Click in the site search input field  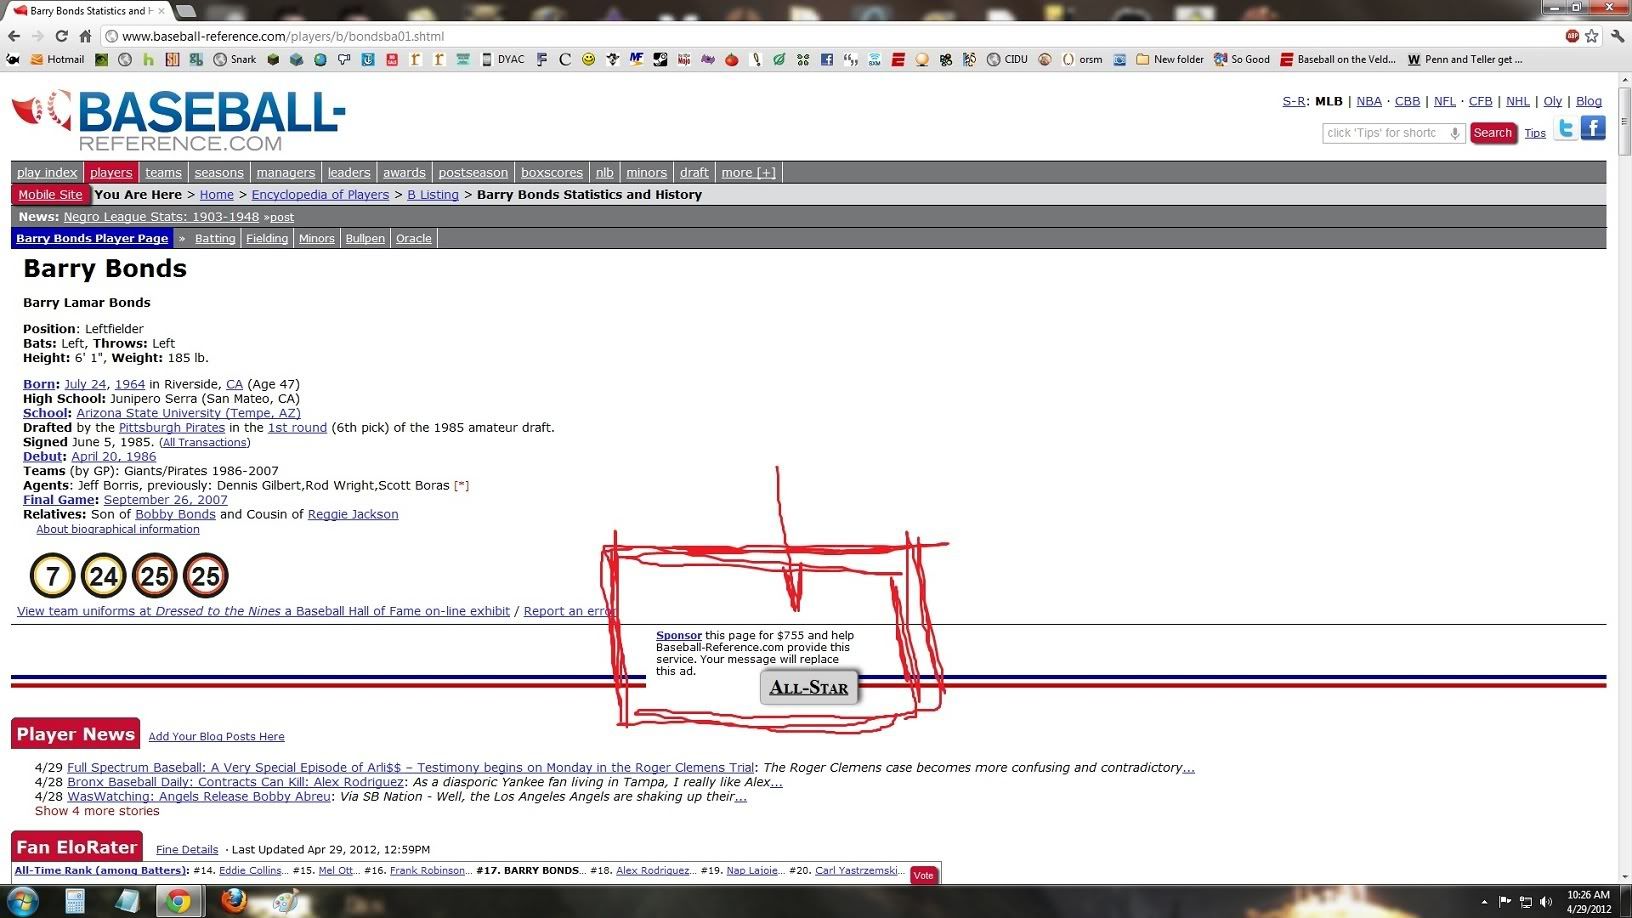pos(1384,133)
